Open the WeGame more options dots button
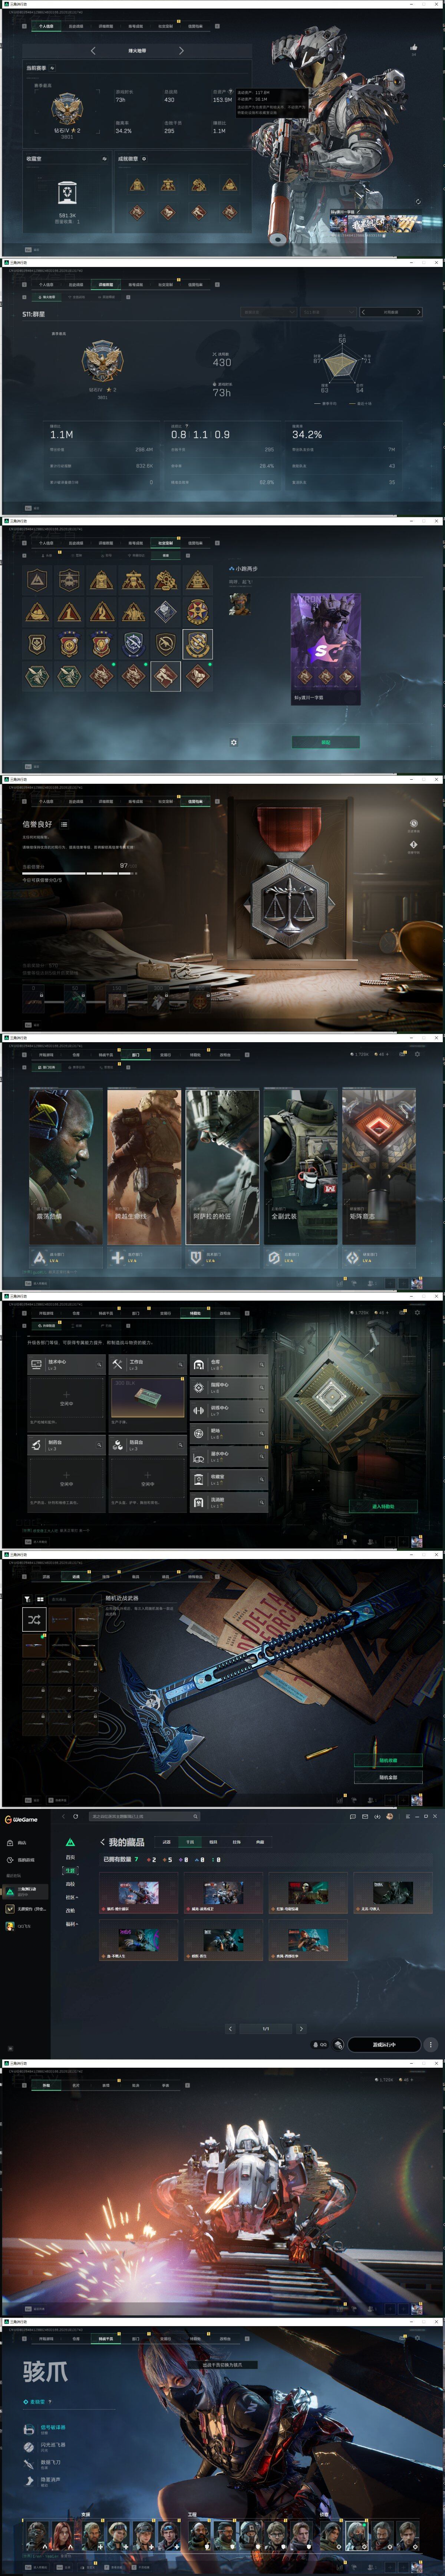Viewport: 445px width, 2576px height. [x=431, y=2045]
